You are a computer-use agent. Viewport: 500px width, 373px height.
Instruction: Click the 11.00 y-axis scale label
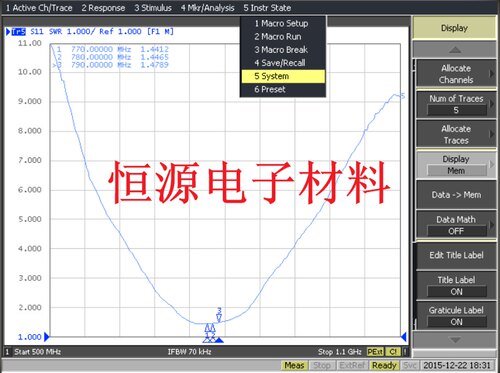coord(30,43)
